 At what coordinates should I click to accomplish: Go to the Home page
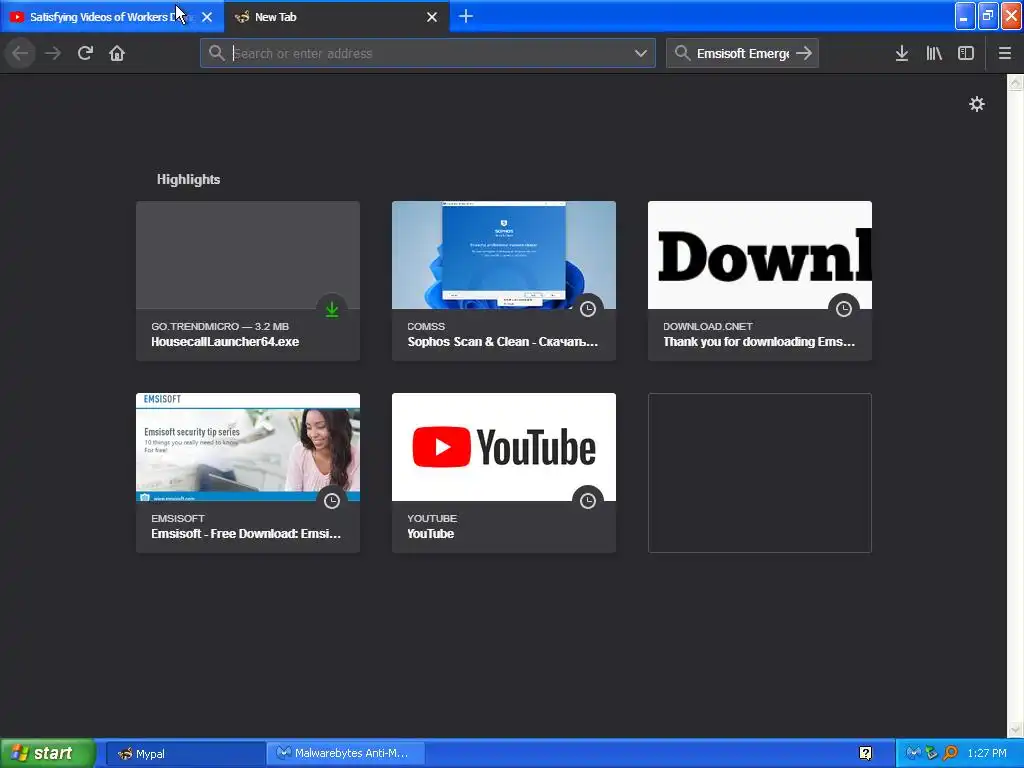click(x=117, y=53)
